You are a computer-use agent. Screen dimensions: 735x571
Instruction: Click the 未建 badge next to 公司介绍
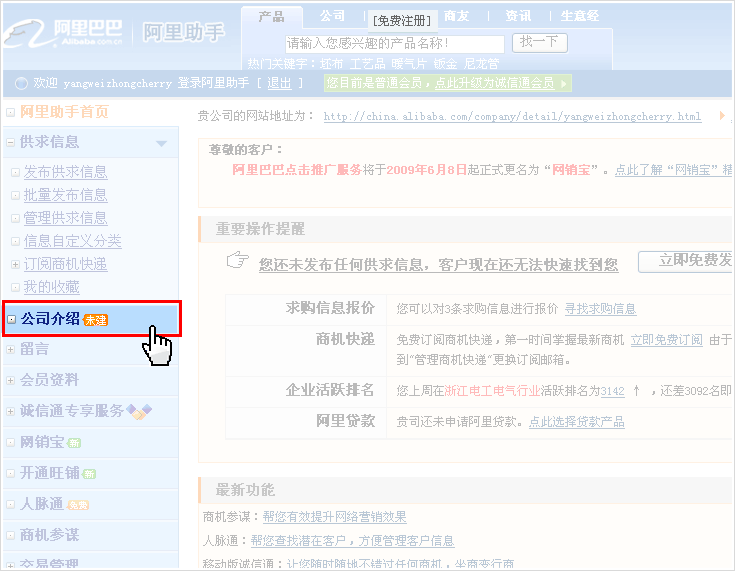pos(96,320)
